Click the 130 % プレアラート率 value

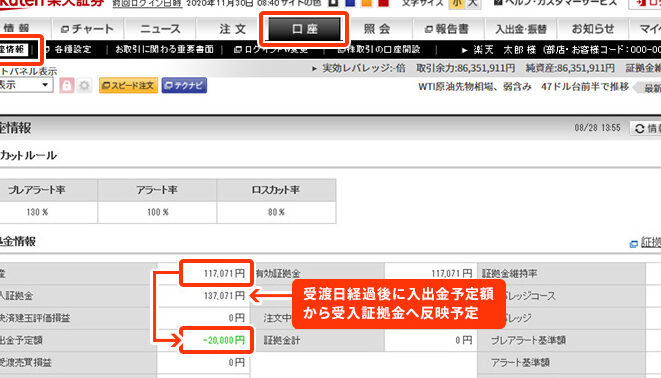(37, 212)
